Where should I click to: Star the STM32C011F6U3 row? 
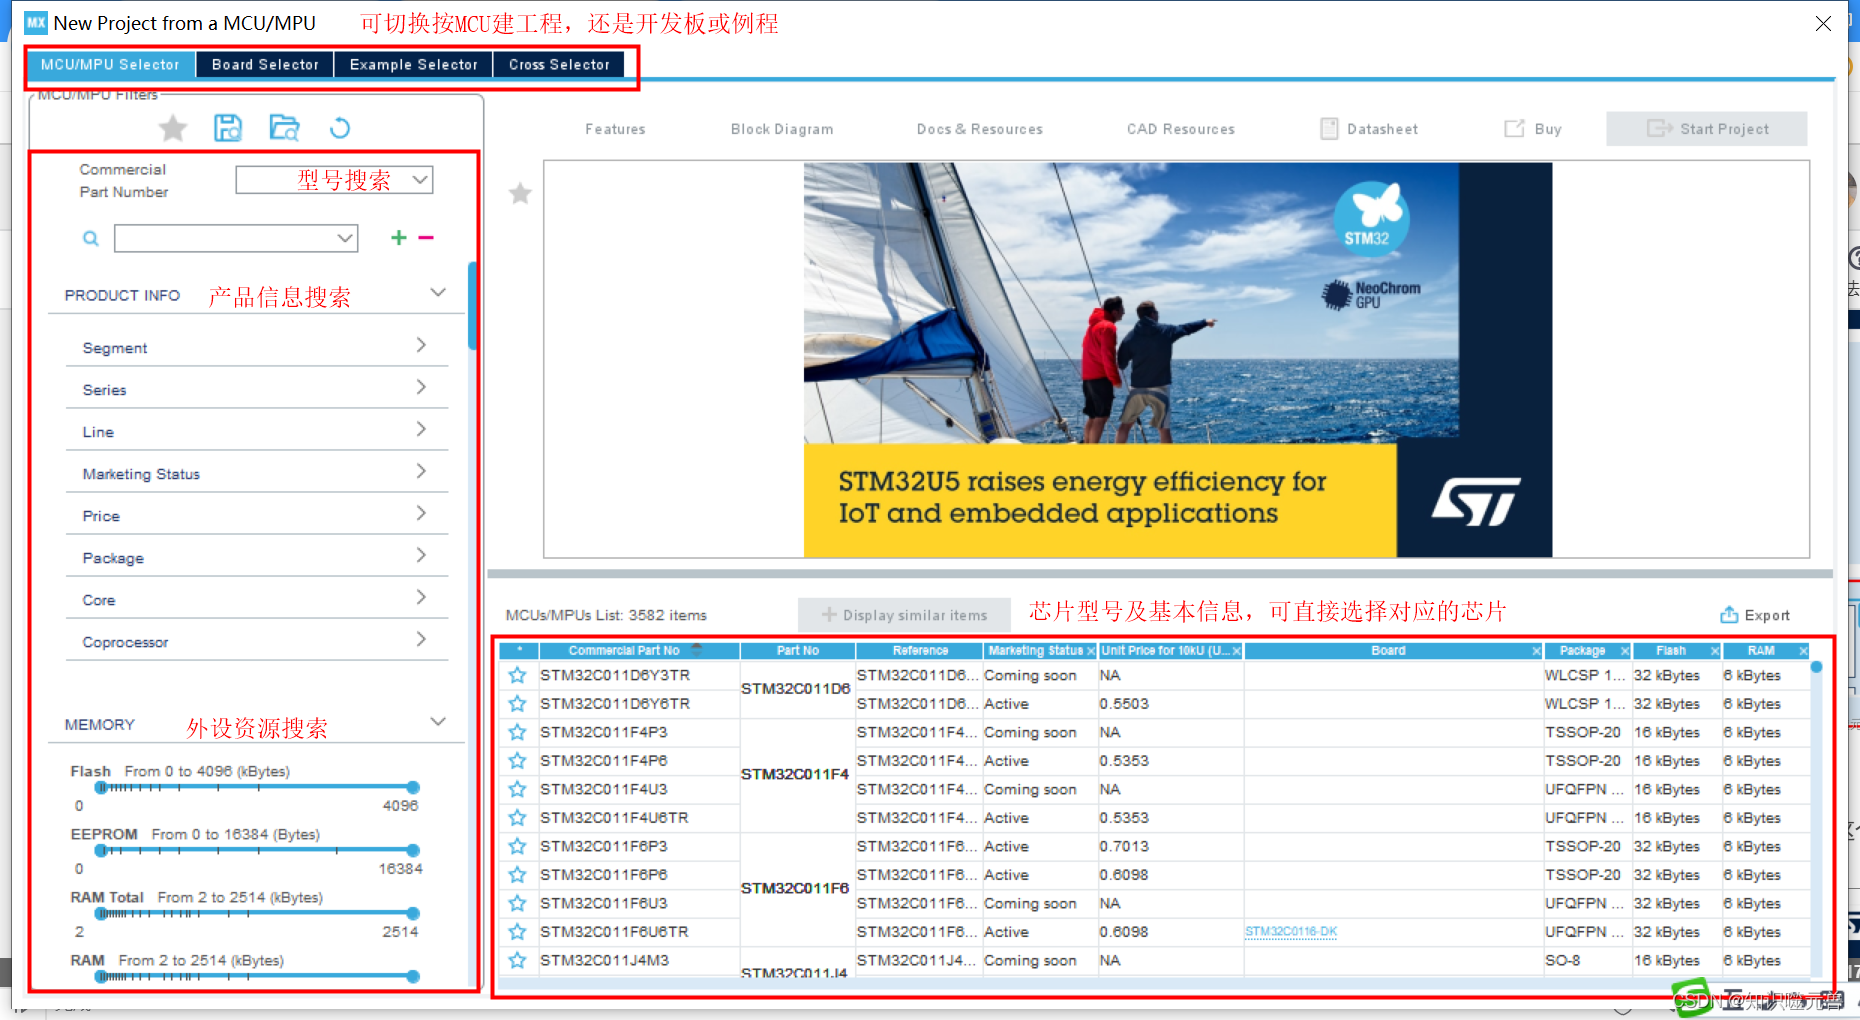pos(517,903)
